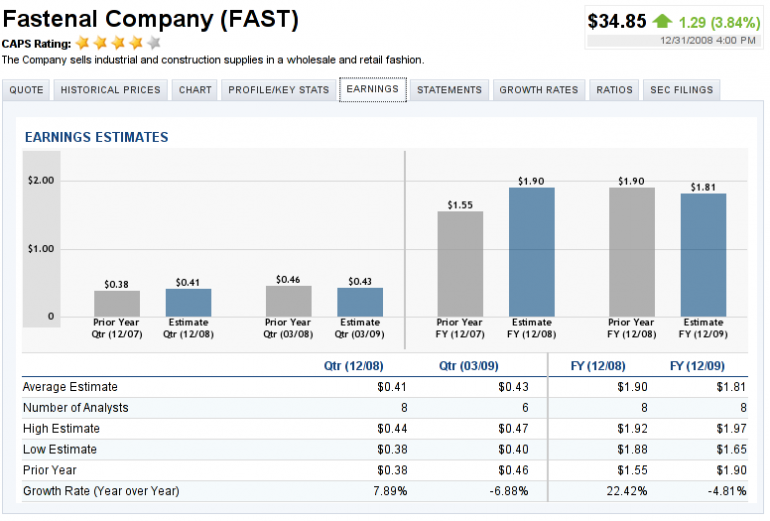770x521 pixels.
Task: View the SEC Filings tab
Action: (x=681, y=90)
